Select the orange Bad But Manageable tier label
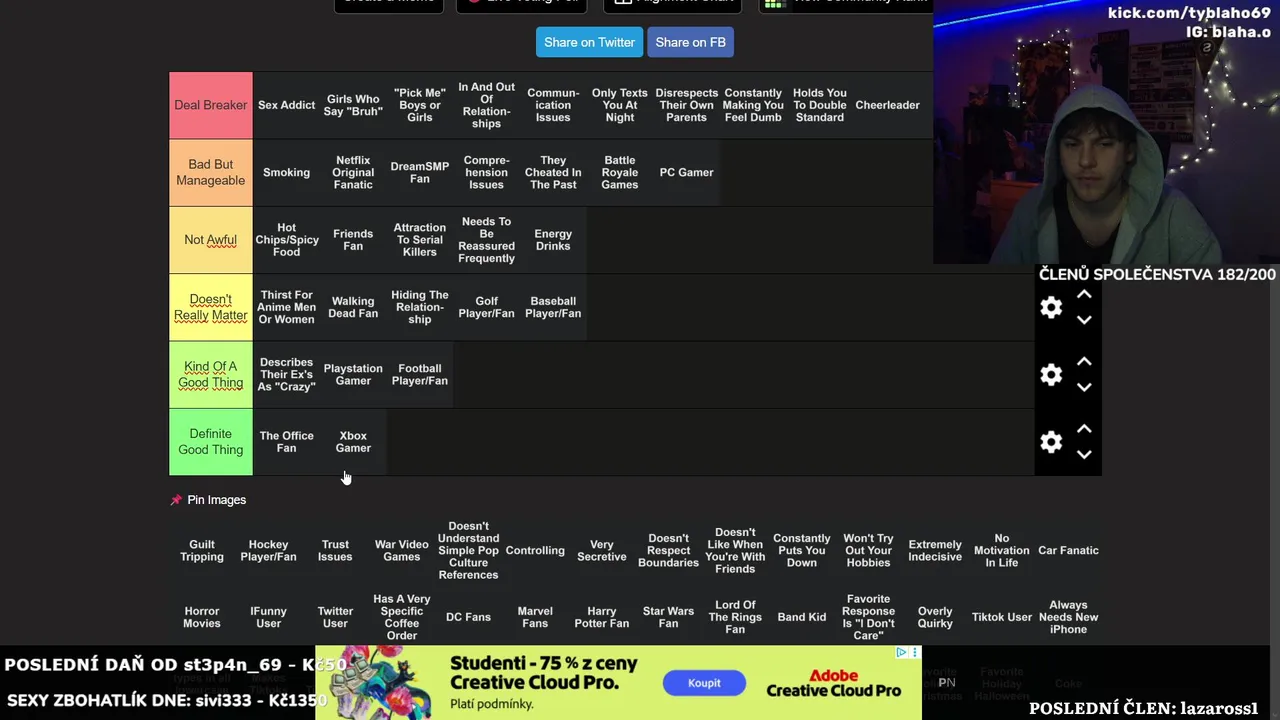 pyautogui.click(x=210, y=172)
